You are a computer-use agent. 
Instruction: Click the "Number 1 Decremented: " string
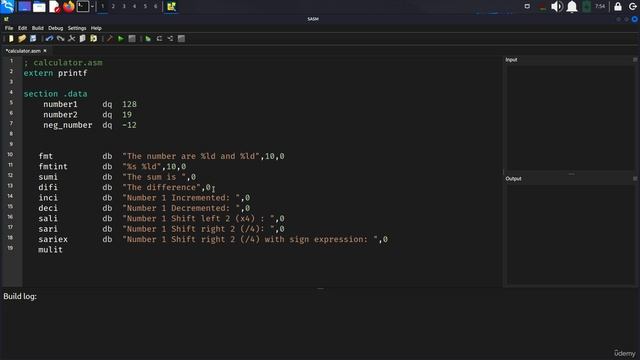tap(181, 208)
